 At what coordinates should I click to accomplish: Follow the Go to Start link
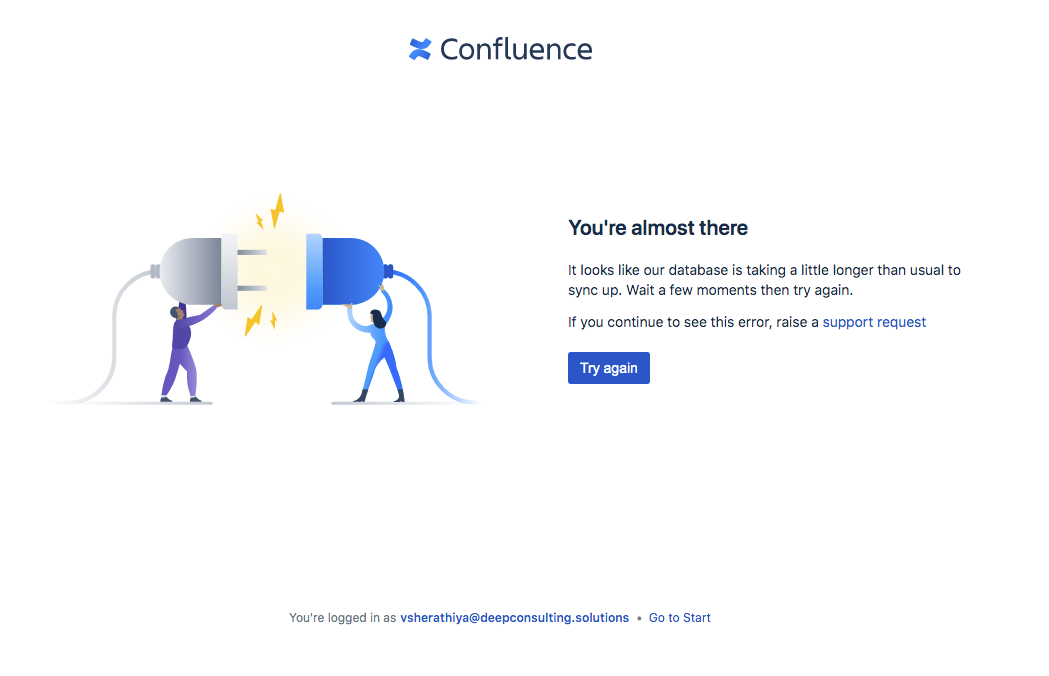coord(680,618)
